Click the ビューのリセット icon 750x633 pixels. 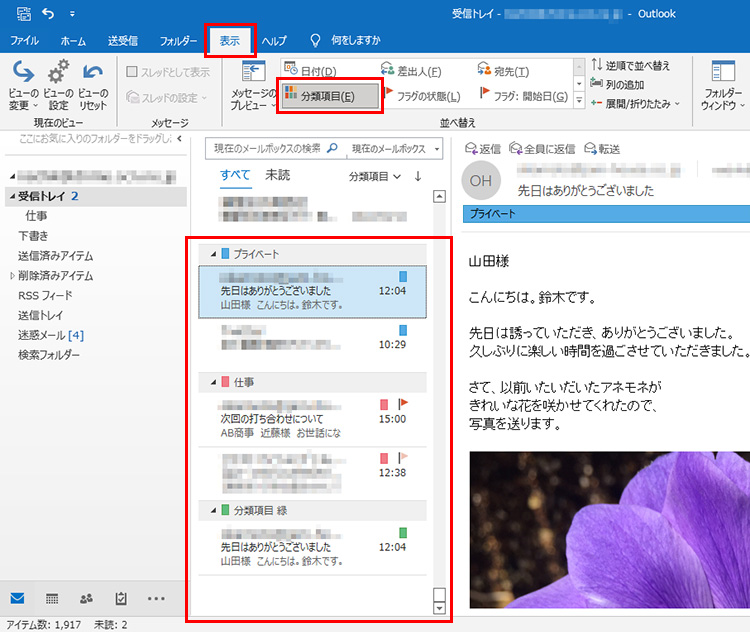tap(93, 75)
